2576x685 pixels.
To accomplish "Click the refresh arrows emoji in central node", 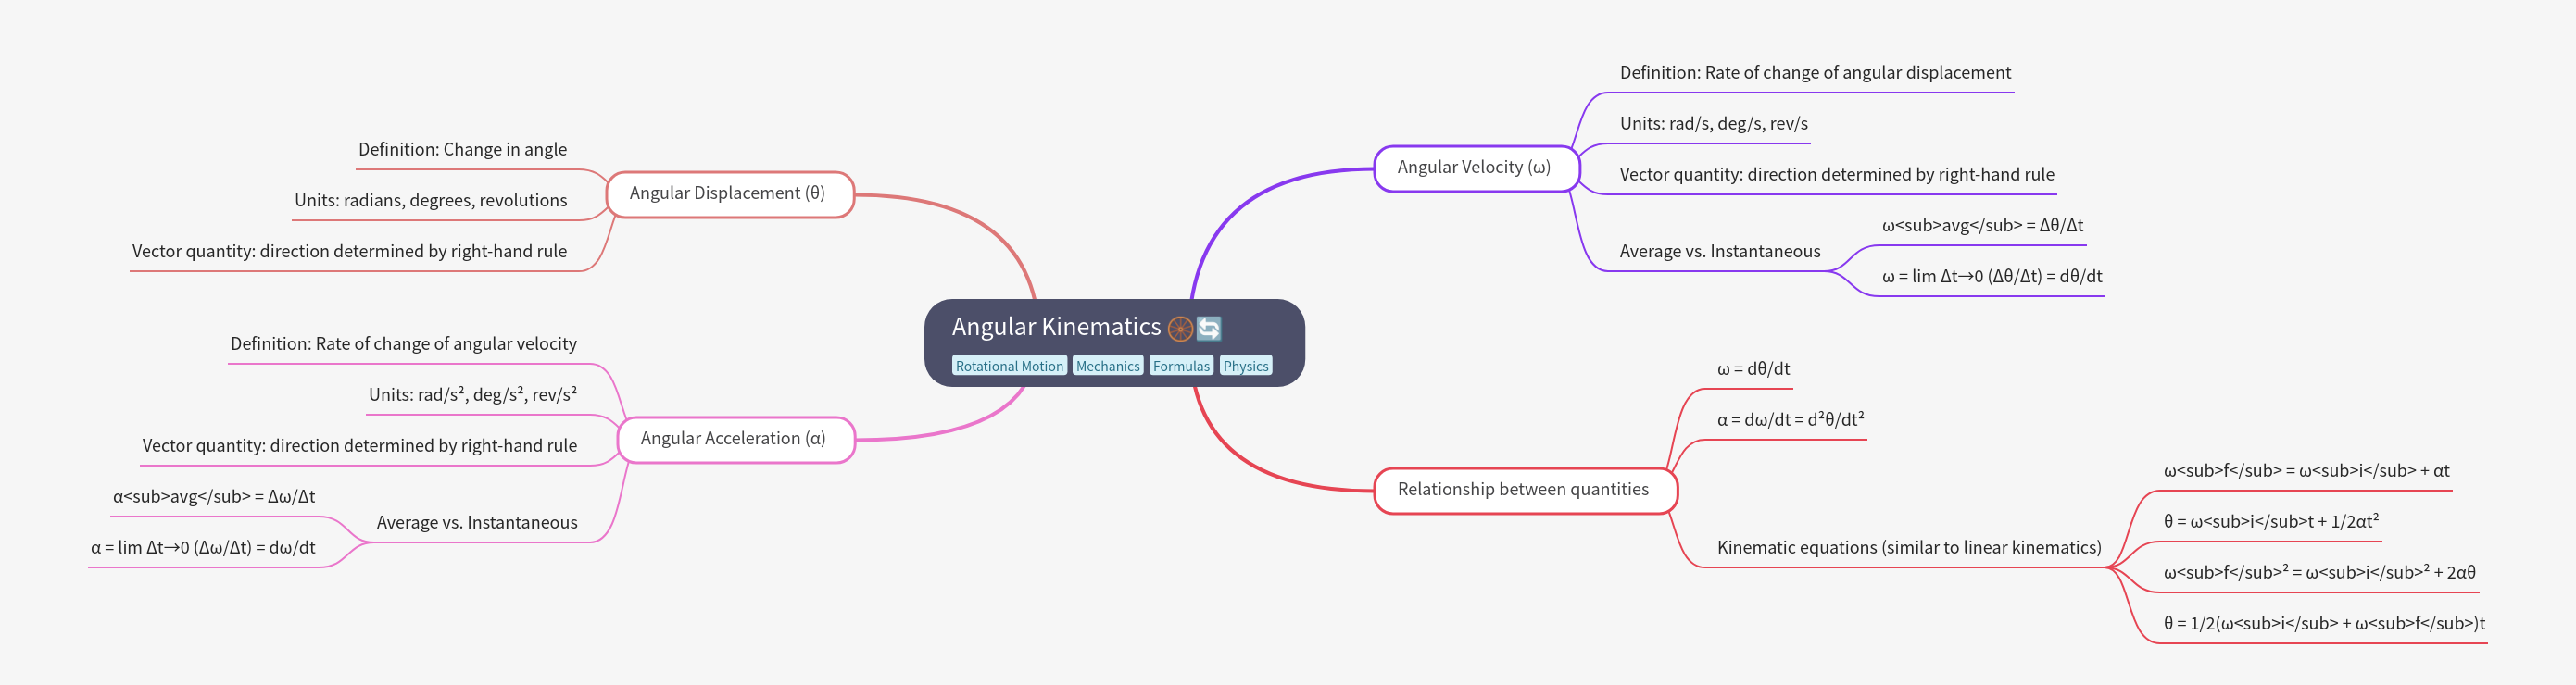I will 1209,329.
